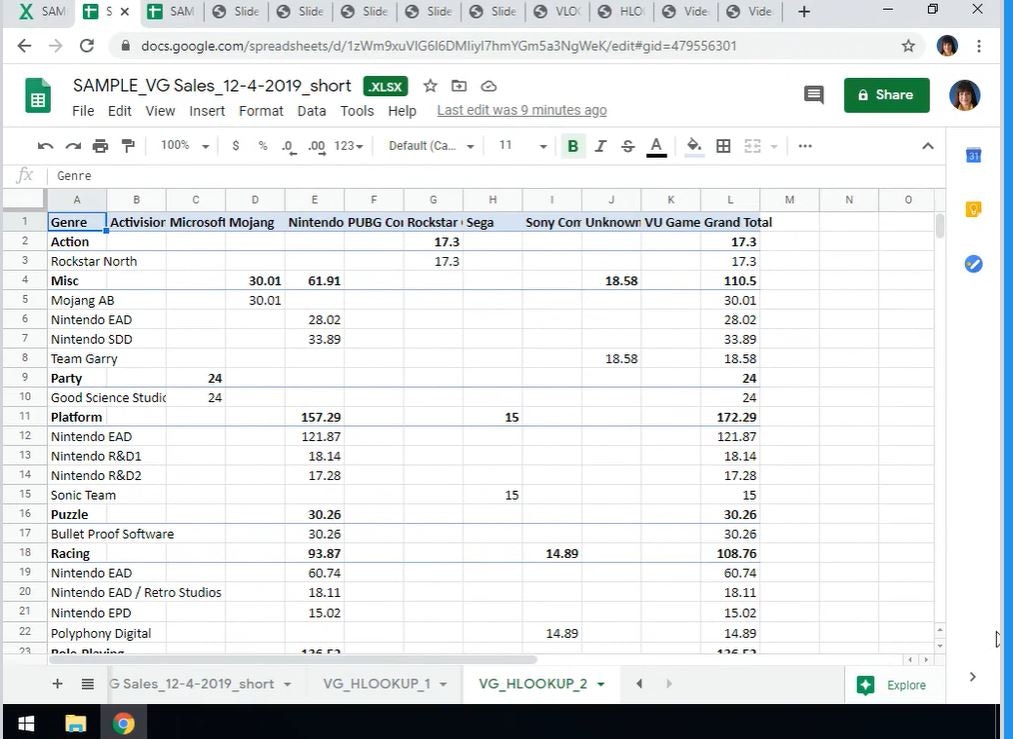1013x739 pixels.
Task: Click the Increase decimal places icon
Action: click(317, 147)
